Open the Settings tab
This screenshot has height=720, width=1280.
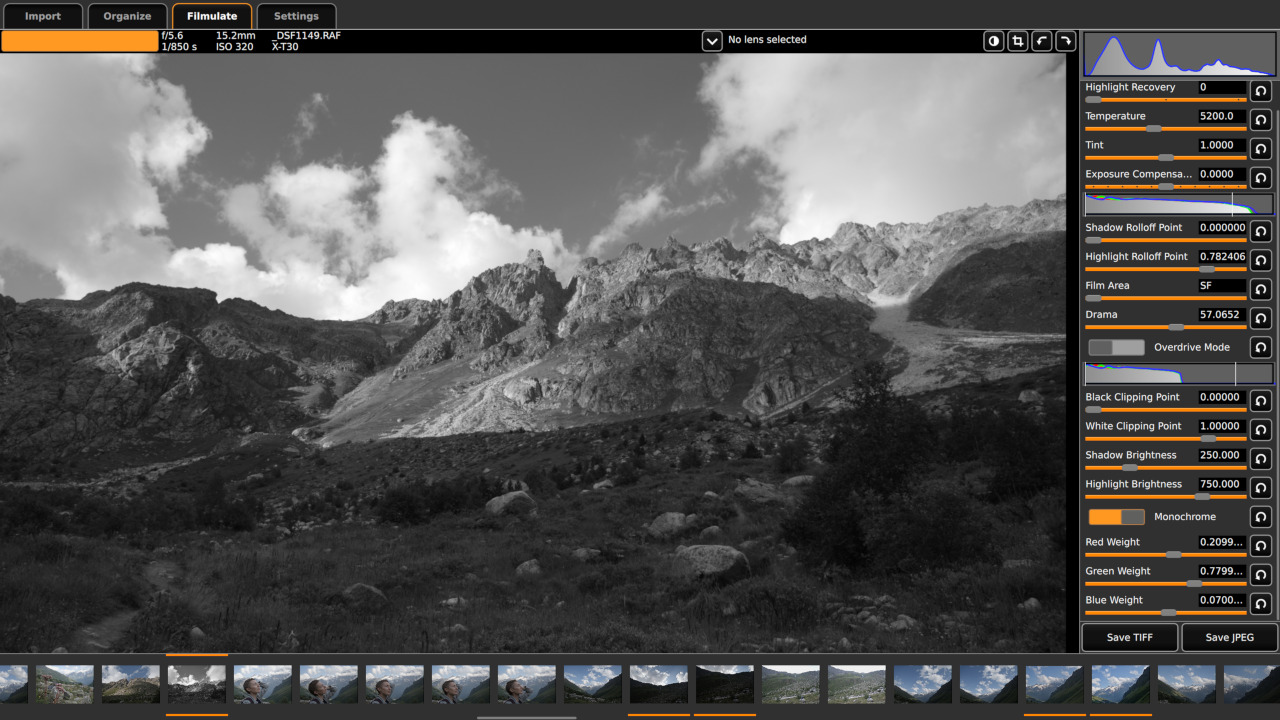pos(296,16)
